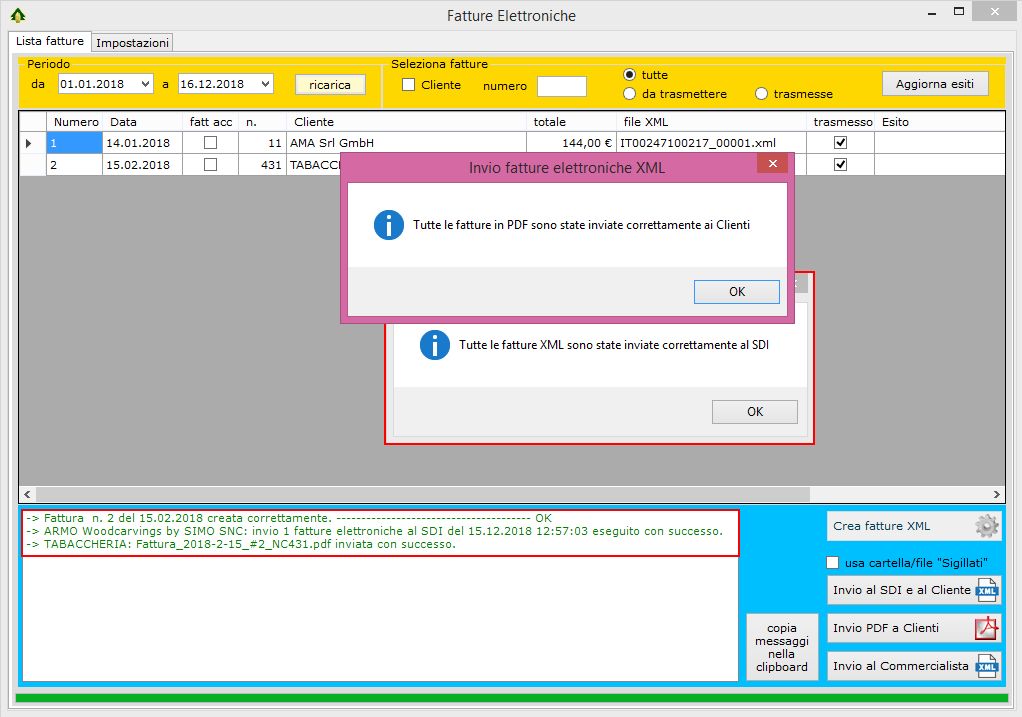Viewport: 1022px width, 717px height.
Task: Close the Invio fatture elettroniche XML dialog
Action: point(770,167)
